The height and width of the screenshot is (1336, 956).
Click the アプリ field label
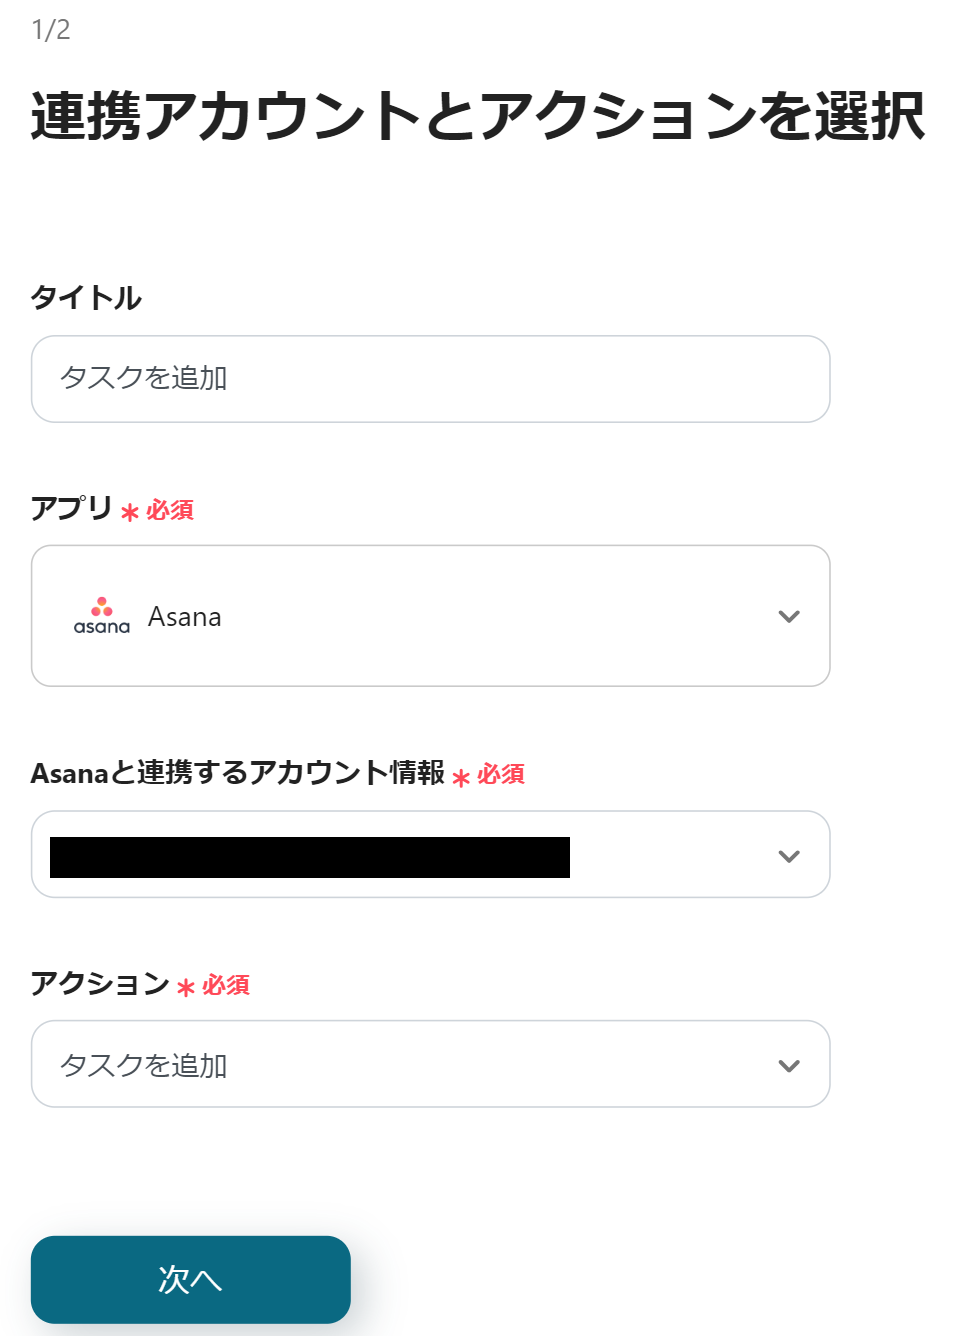click(x=72, y=508)
